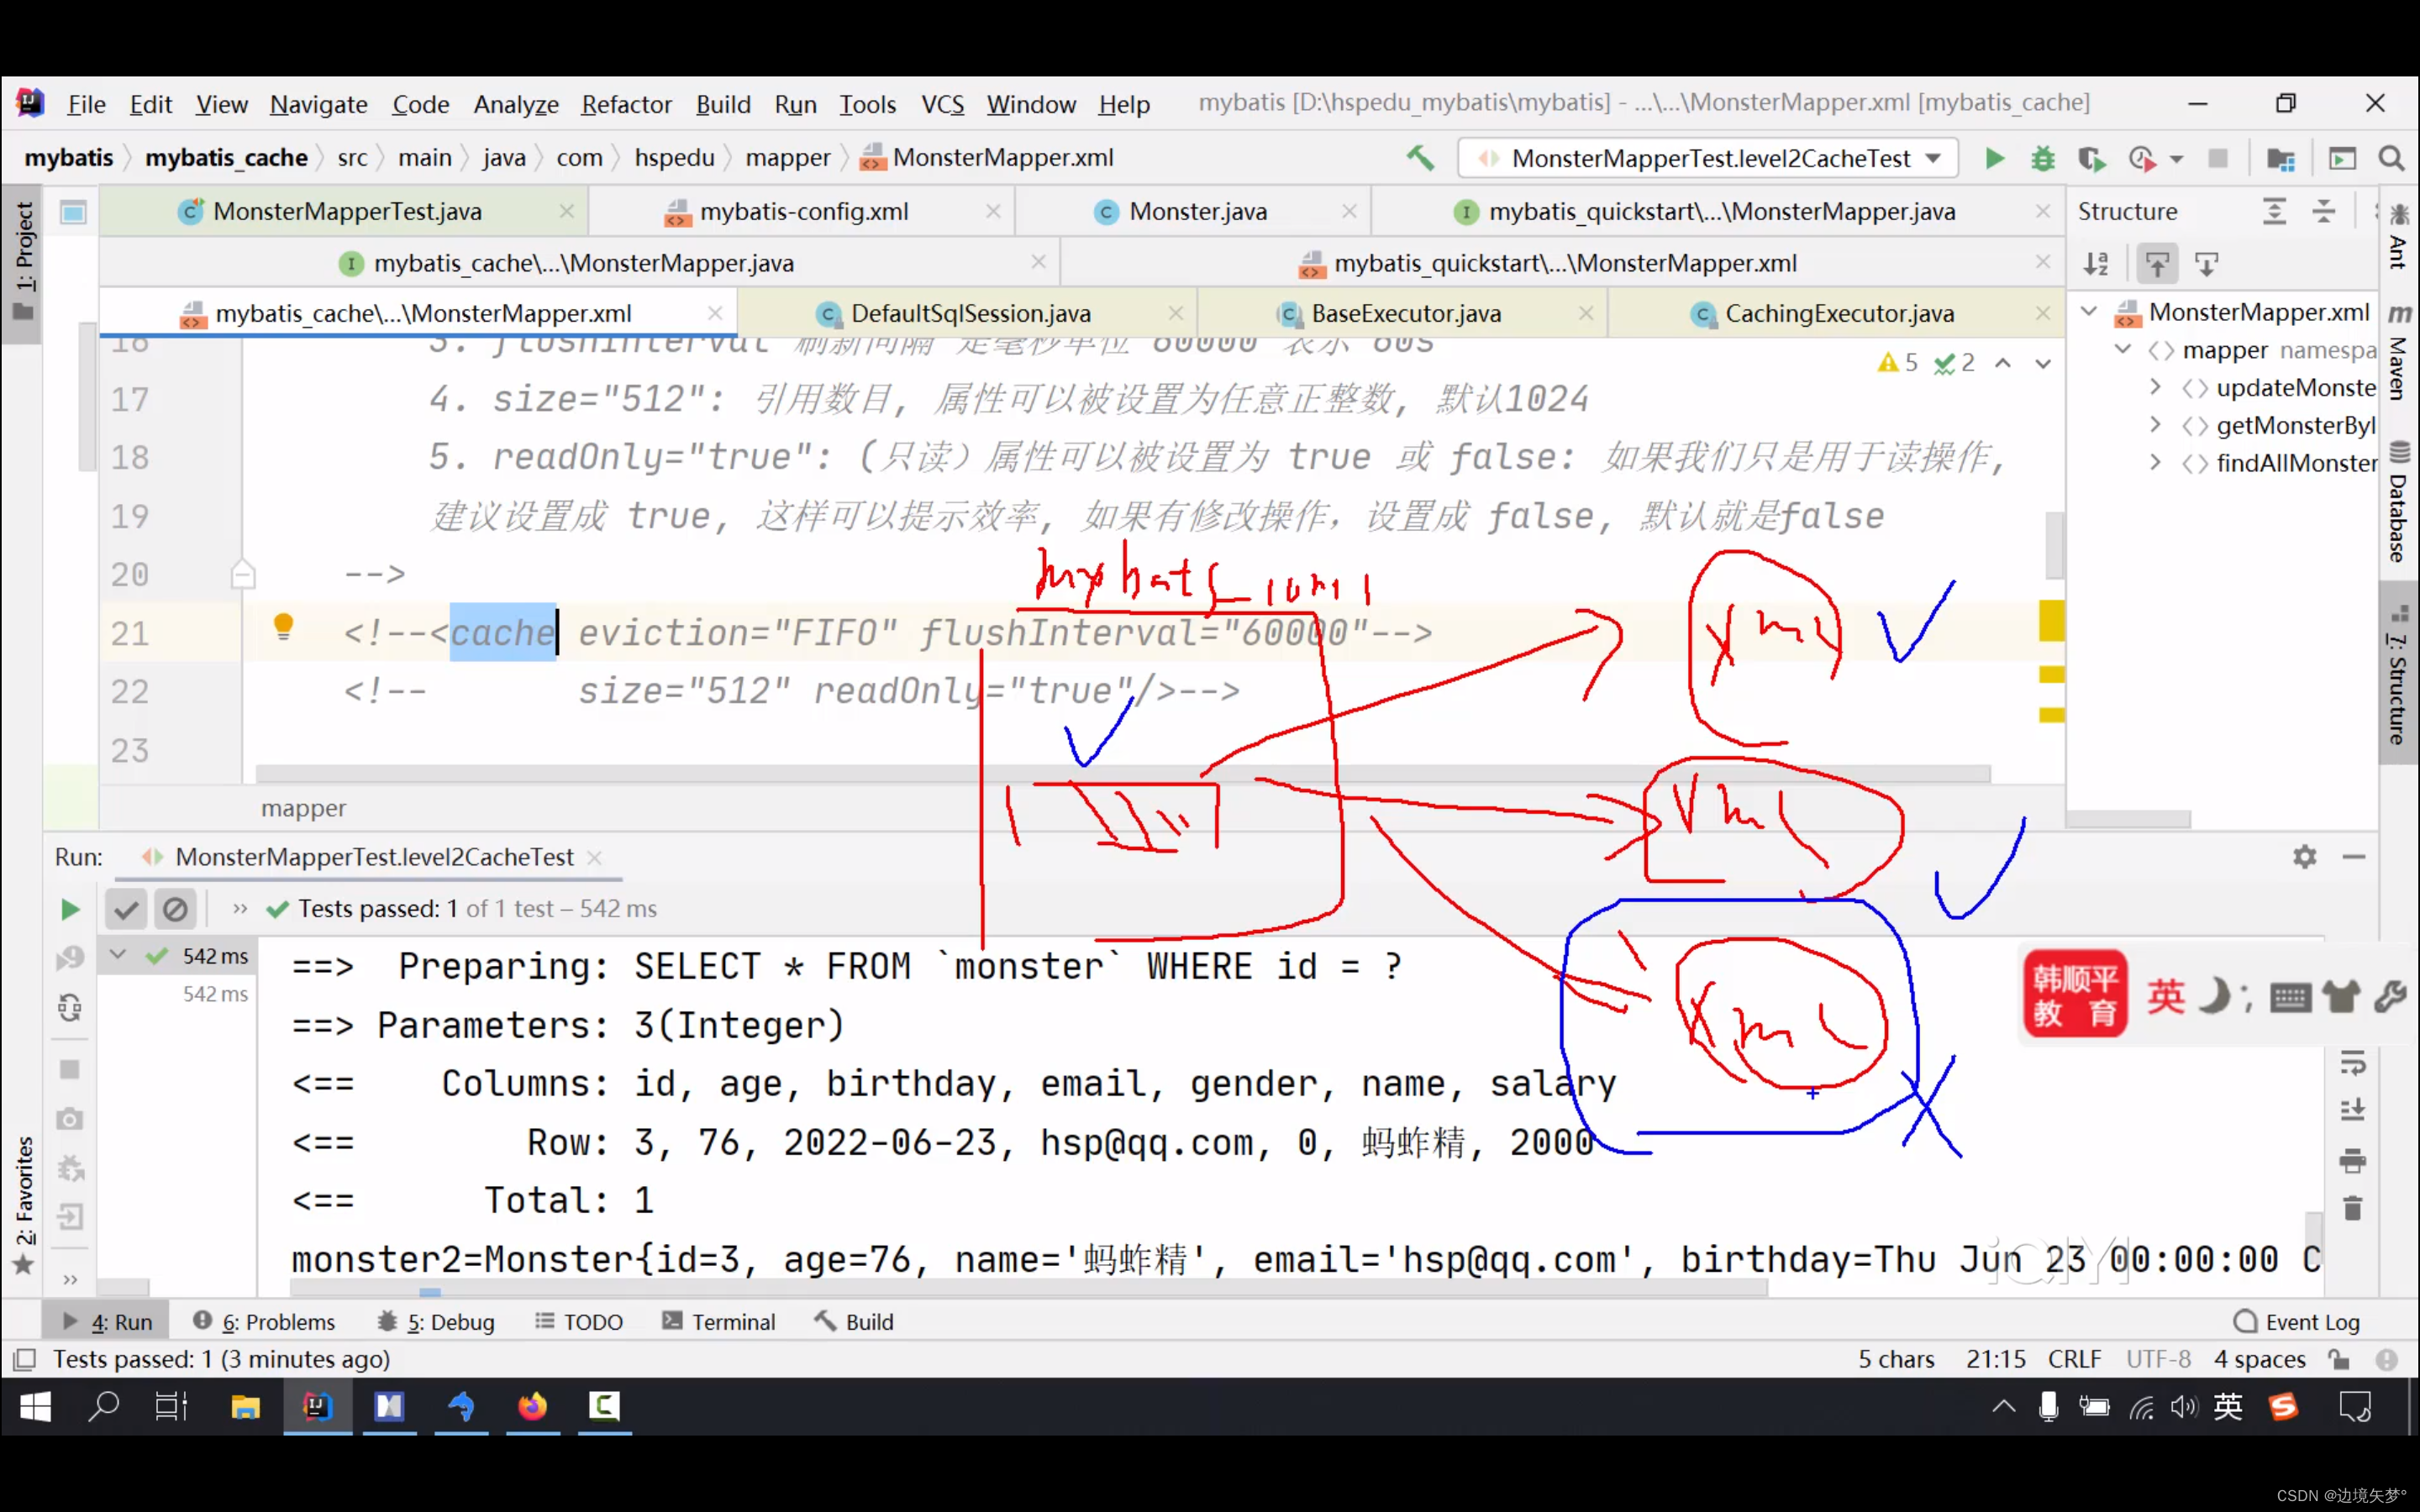Open the run-with-profiler dropdown arrow
2420x1512 pixels.
[x=2176, y=159]
